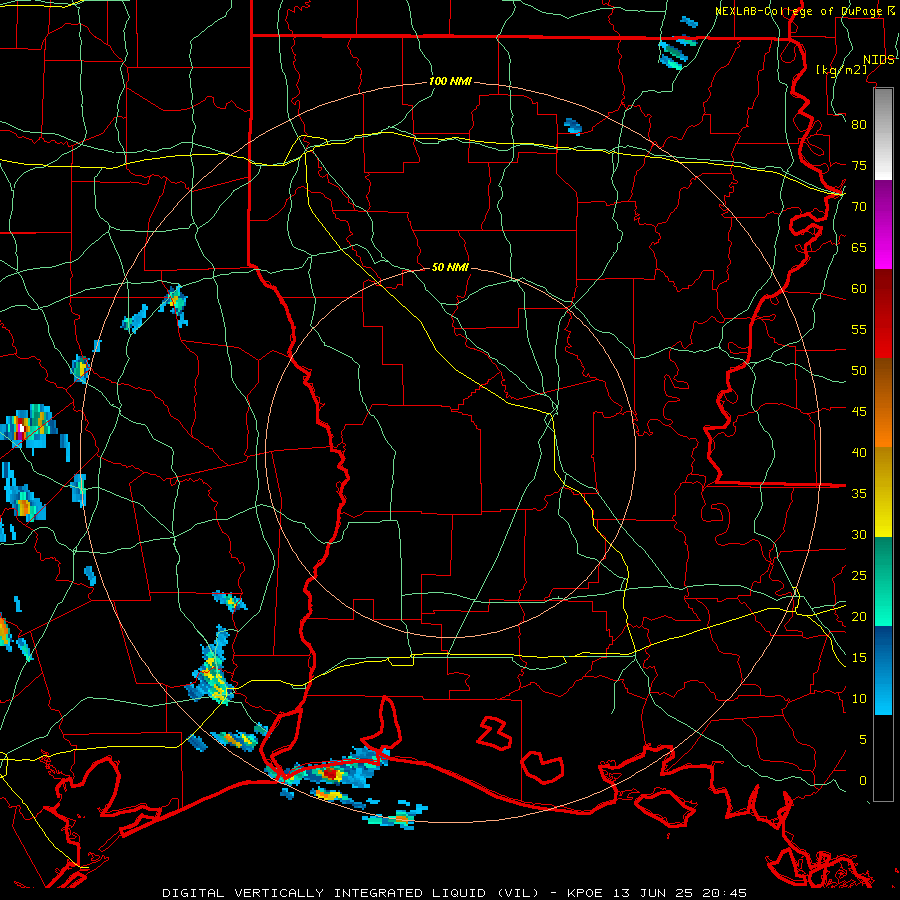
Task: Click the 80 value on the VIL scale
Action: 859,125
